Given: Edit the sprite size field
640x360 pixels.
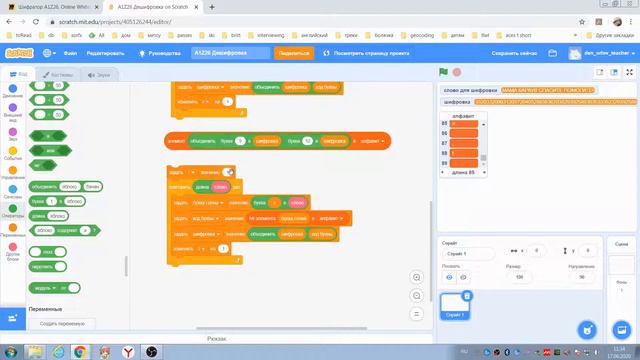Looking at the screenshot, I should (x=519, y=277).
